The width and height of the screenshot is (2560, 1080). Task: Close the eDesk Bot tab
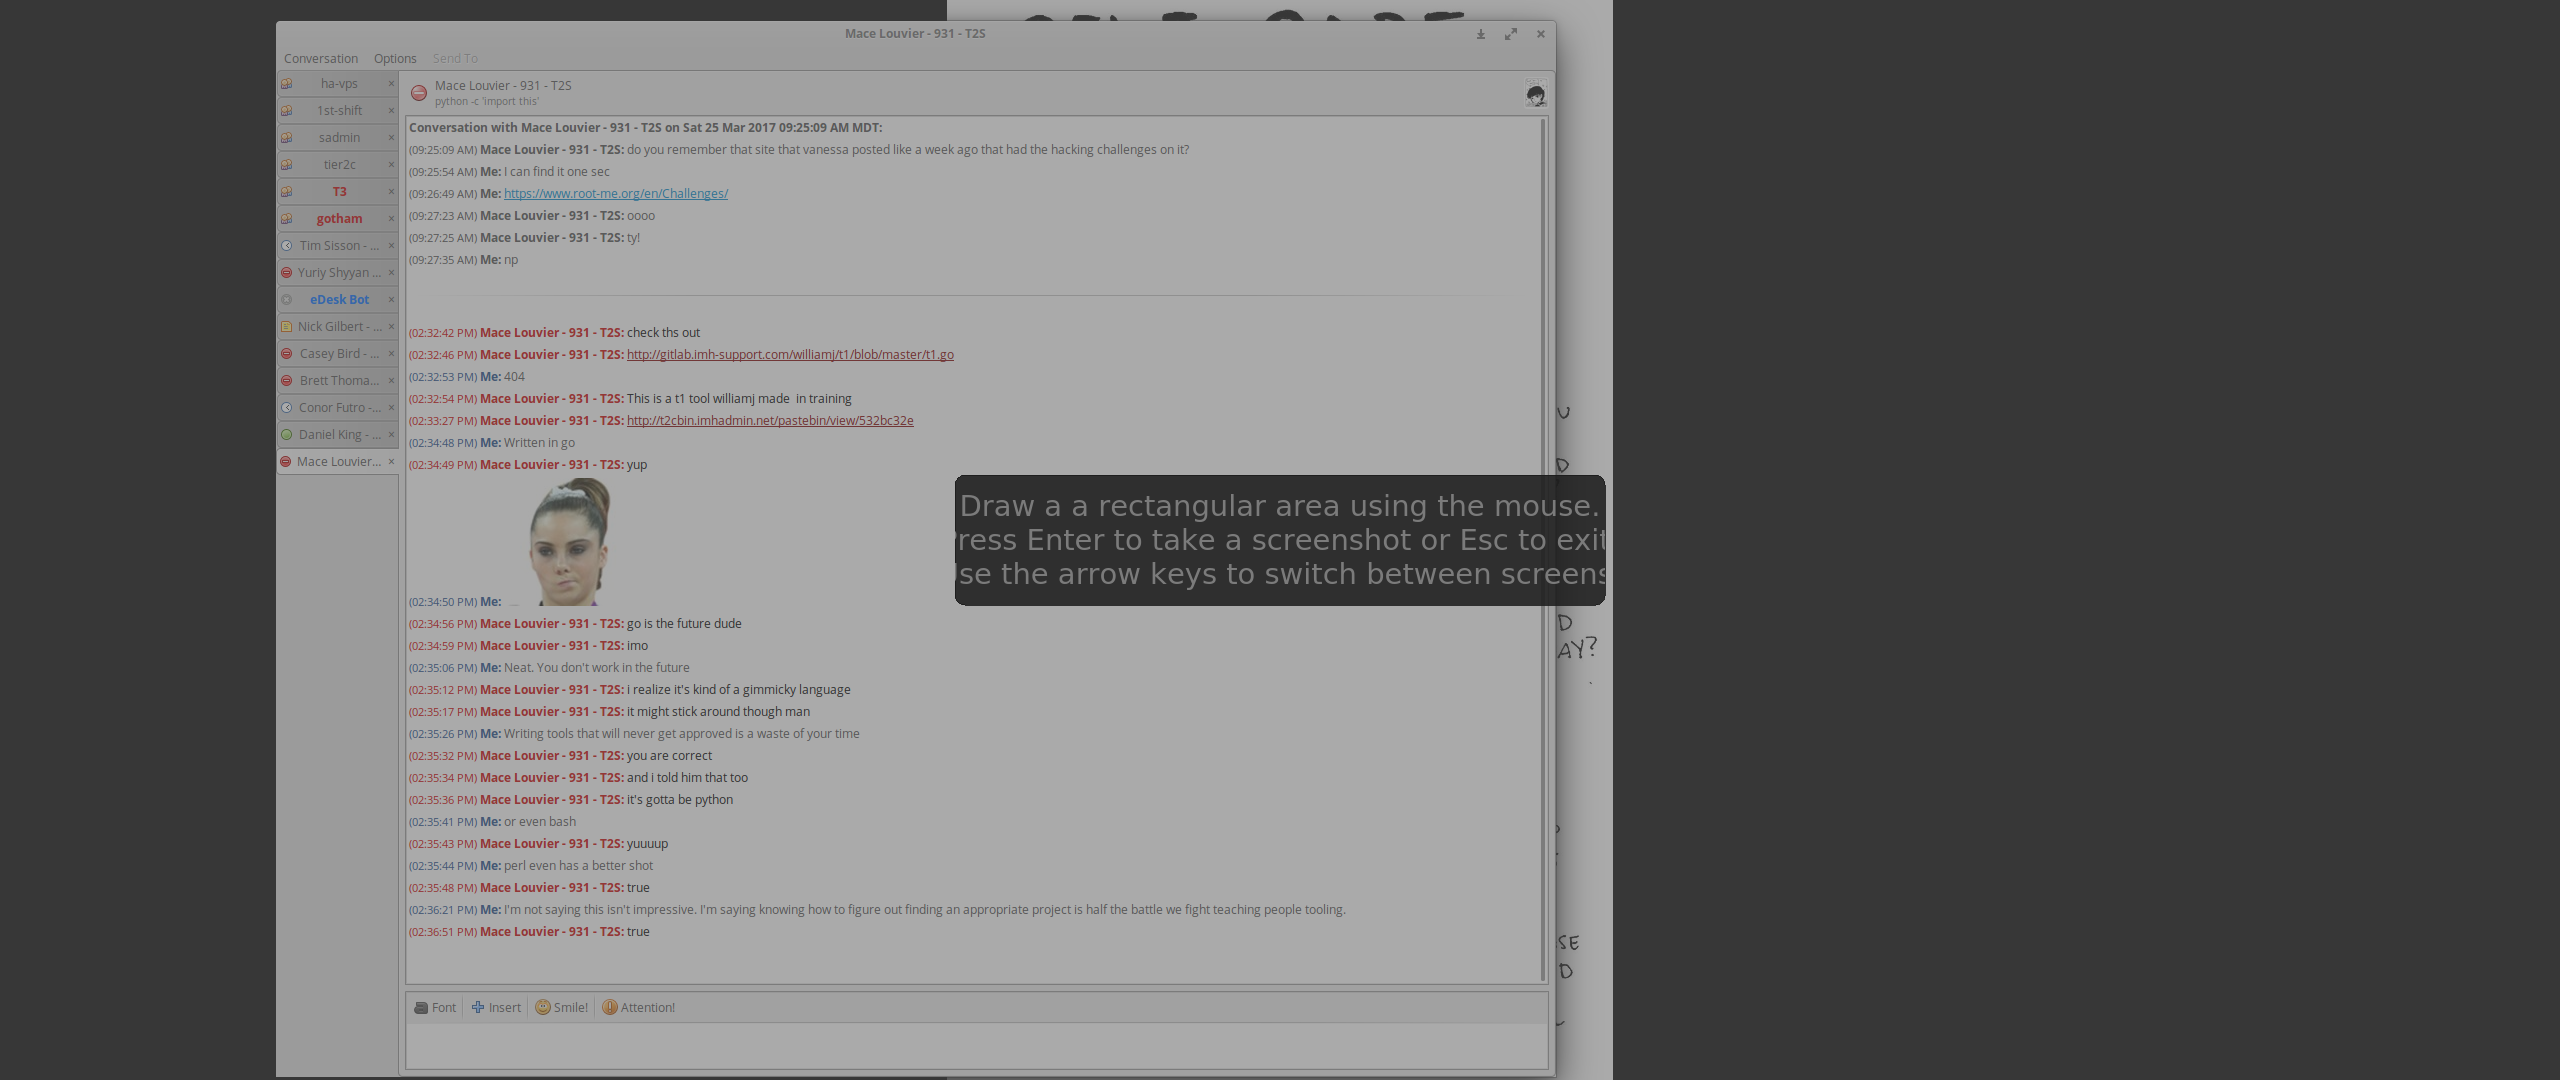point(391,299)
